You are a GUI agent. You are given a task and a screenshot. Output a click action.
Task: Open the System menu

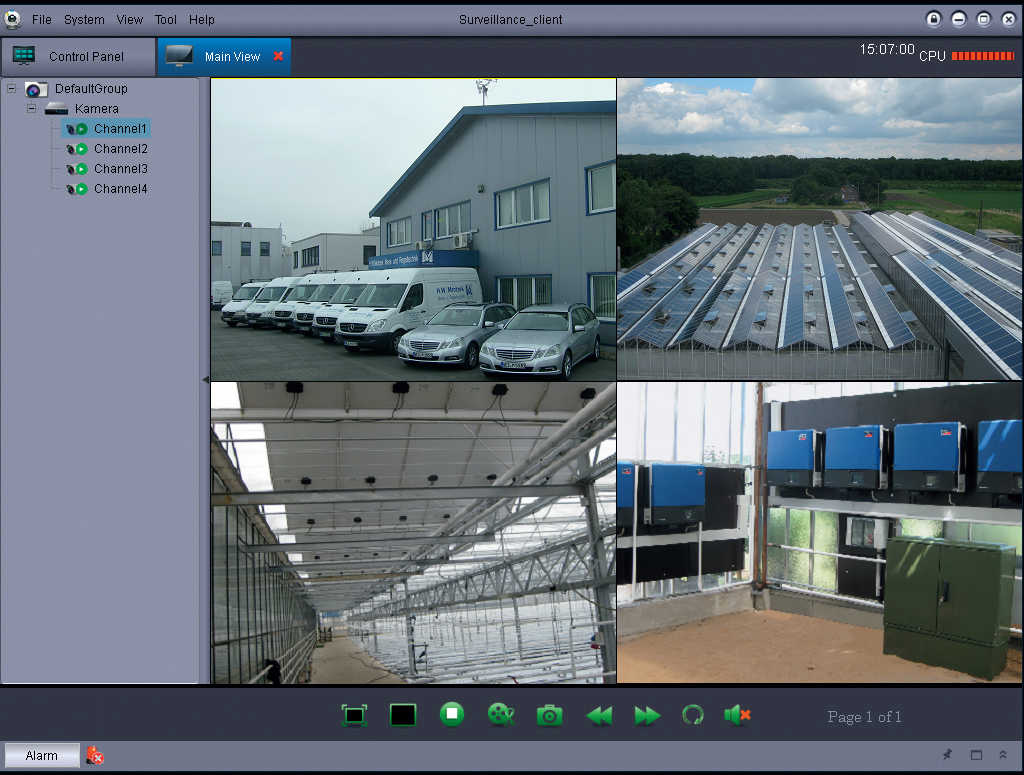pyautogui.click(x=84, y=19)
